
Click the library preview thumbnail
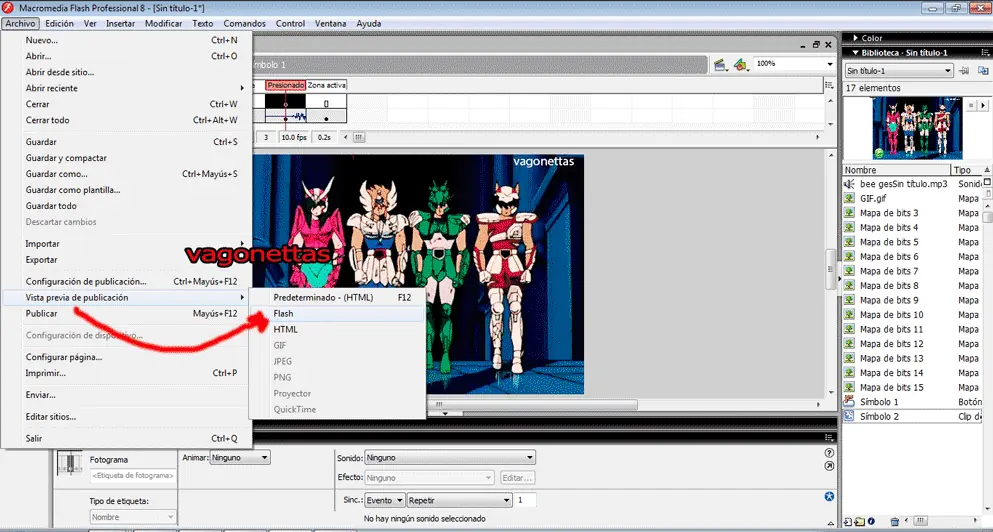917,128
